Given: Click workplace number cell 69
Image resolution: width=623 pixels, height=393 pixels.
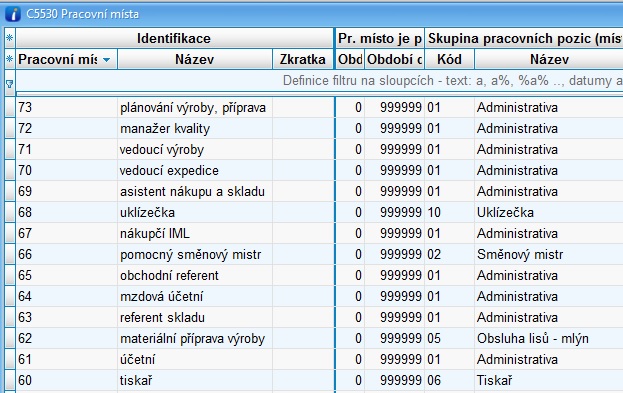Looking at the screenshot, I should (66, 192).
